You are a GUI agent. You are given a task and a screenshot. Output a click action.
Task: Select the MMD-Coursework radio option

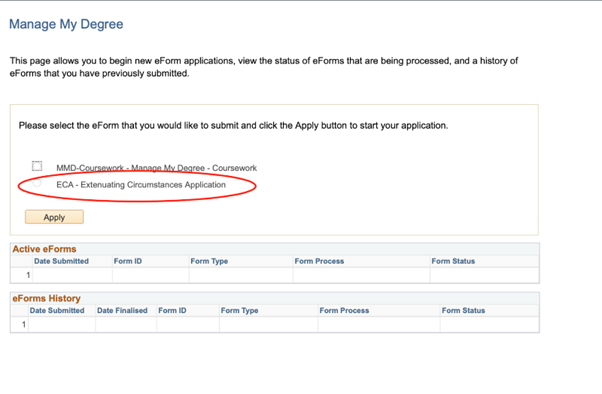click(x=37, y=166)
